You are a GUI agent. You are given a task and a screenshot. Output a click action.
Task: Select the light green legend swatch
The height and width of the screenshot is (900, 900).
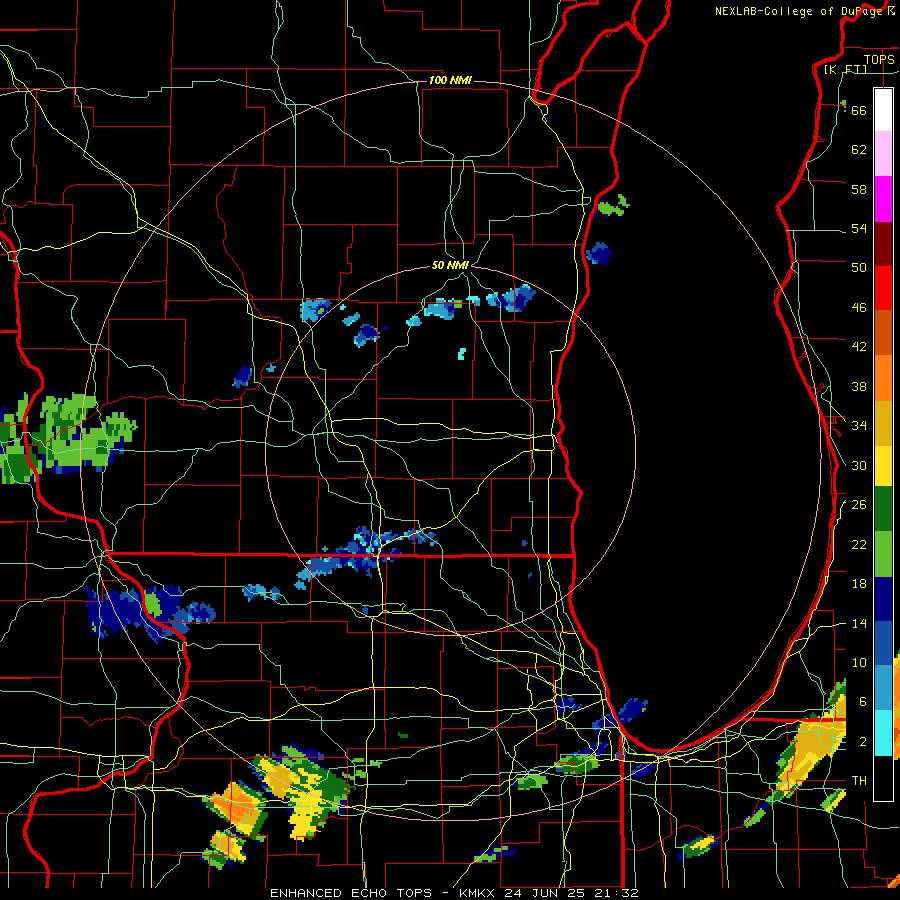pyautogui.click(x=883, y=554)
